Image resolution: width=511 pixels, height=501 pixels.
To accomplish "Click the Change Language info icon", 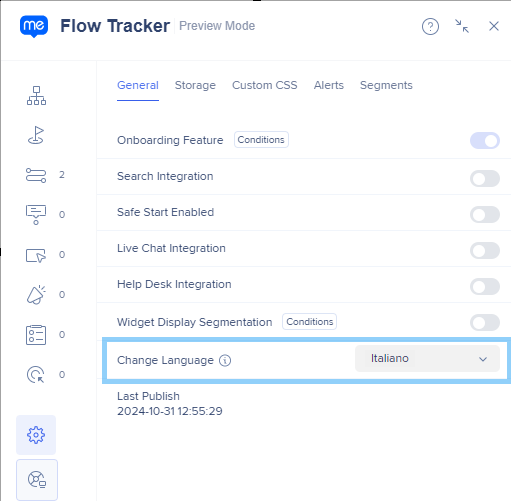I will tap(225, 360).
